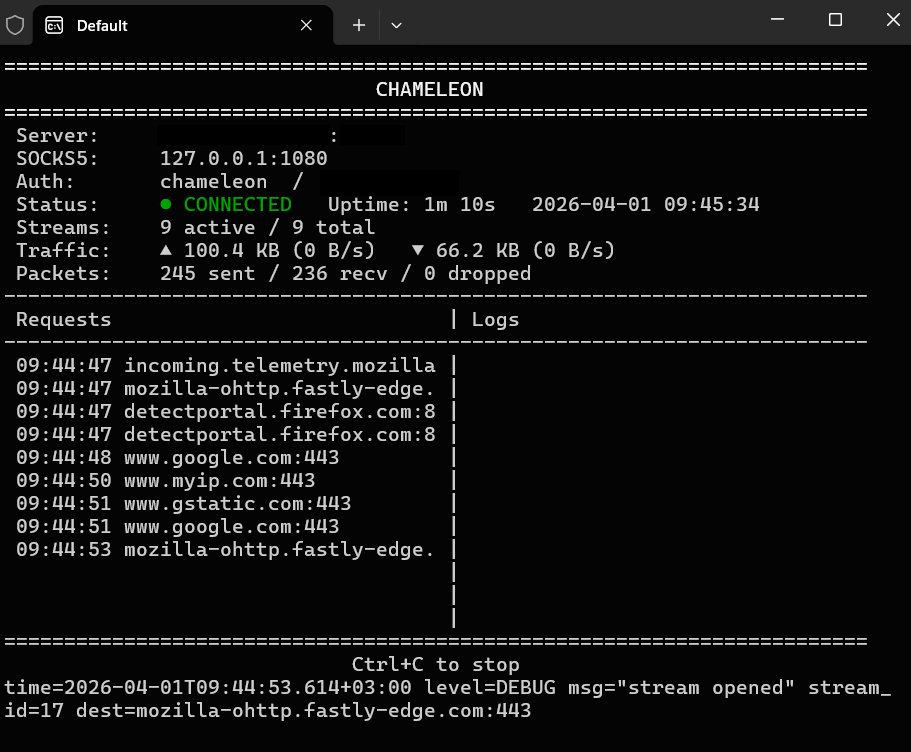Viewport: 911px width, 752px height.
Task: Click the upload traffic arrow icon
Action: [x=165, y=250]
